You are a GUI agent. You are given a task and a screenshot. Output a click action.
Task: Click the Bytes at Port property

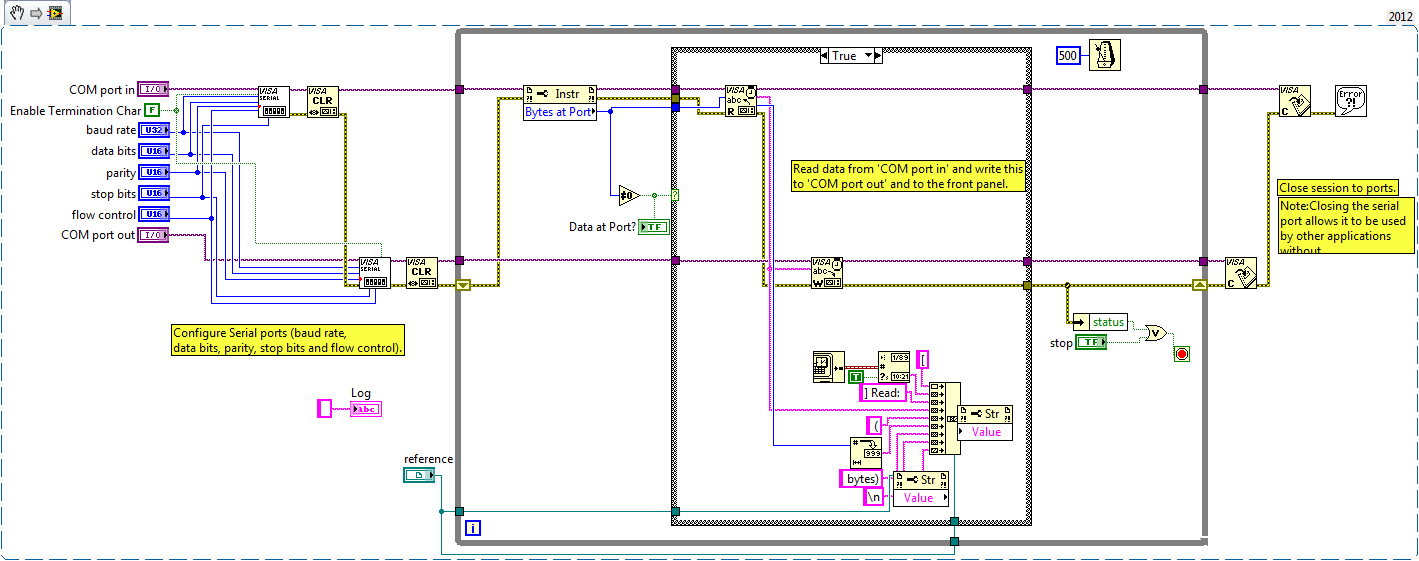click(560, 112)
